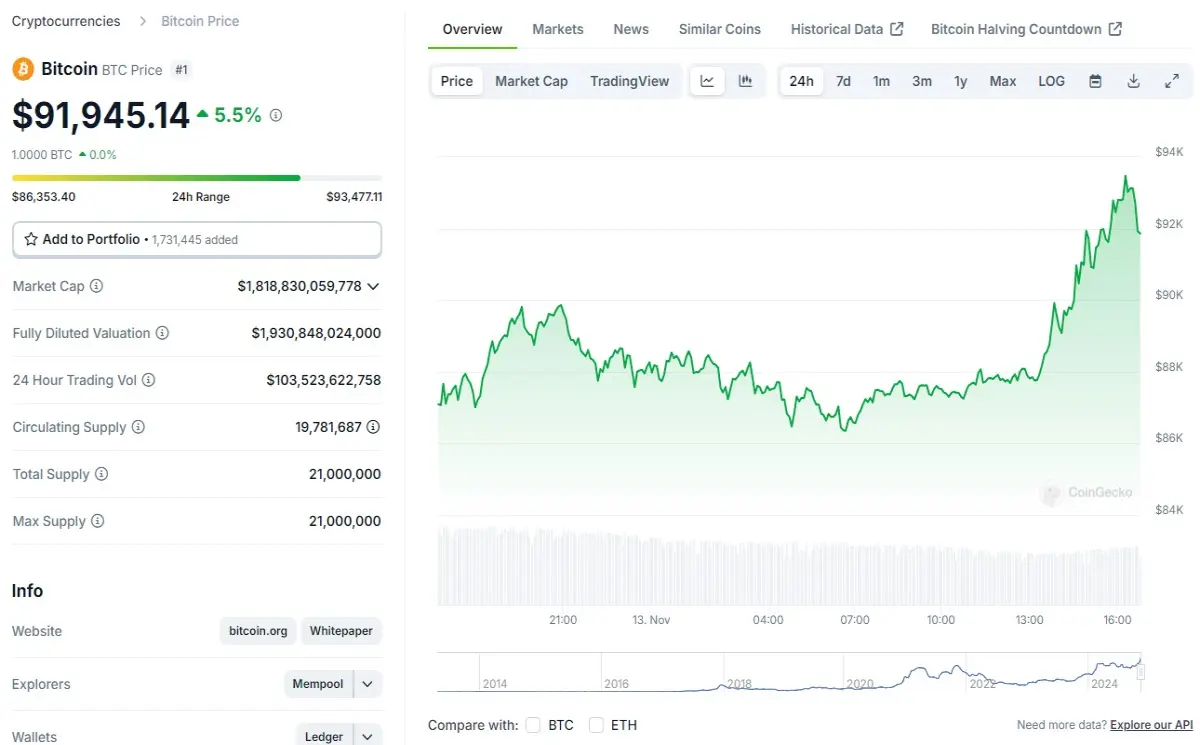Show Circulating Supply label info icon
Screen dimensions: 1200x745
pos(138,427)
